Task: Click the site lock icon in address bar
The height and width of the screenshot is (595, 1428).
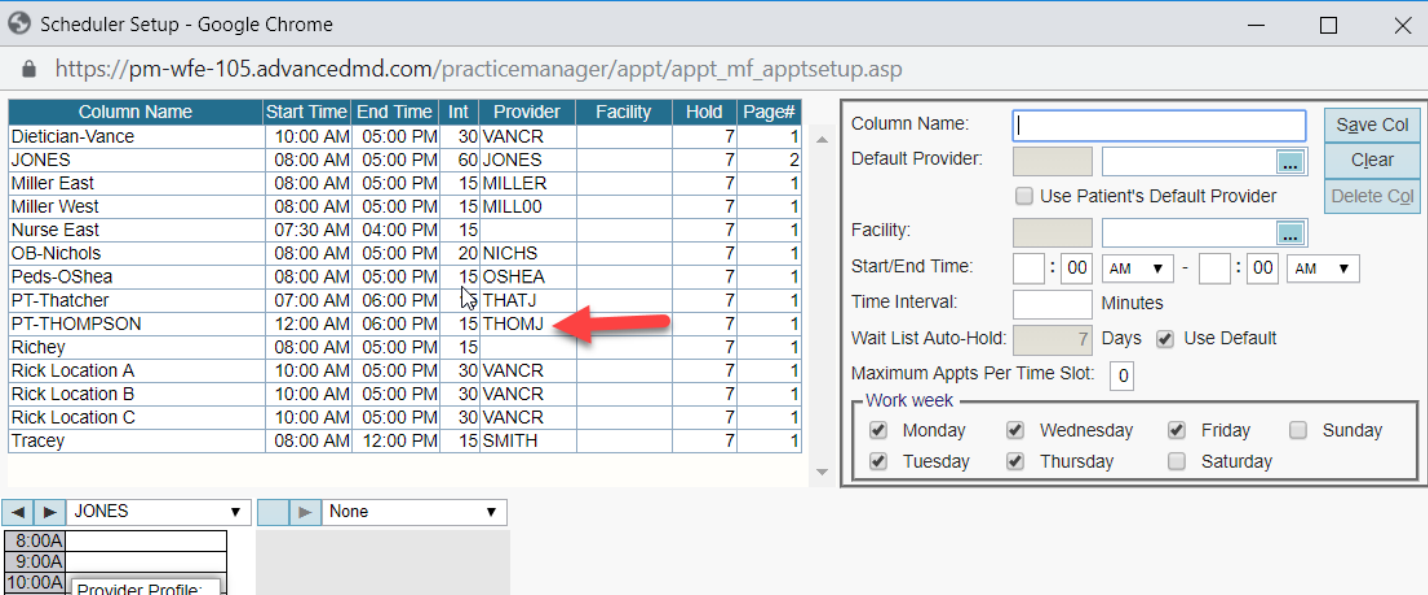Action: point(29,69)
